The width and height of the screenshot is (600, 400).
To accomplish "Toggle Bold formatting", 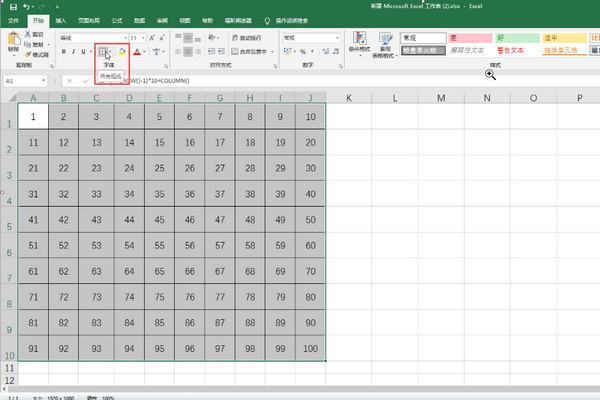I will (64, 52).
